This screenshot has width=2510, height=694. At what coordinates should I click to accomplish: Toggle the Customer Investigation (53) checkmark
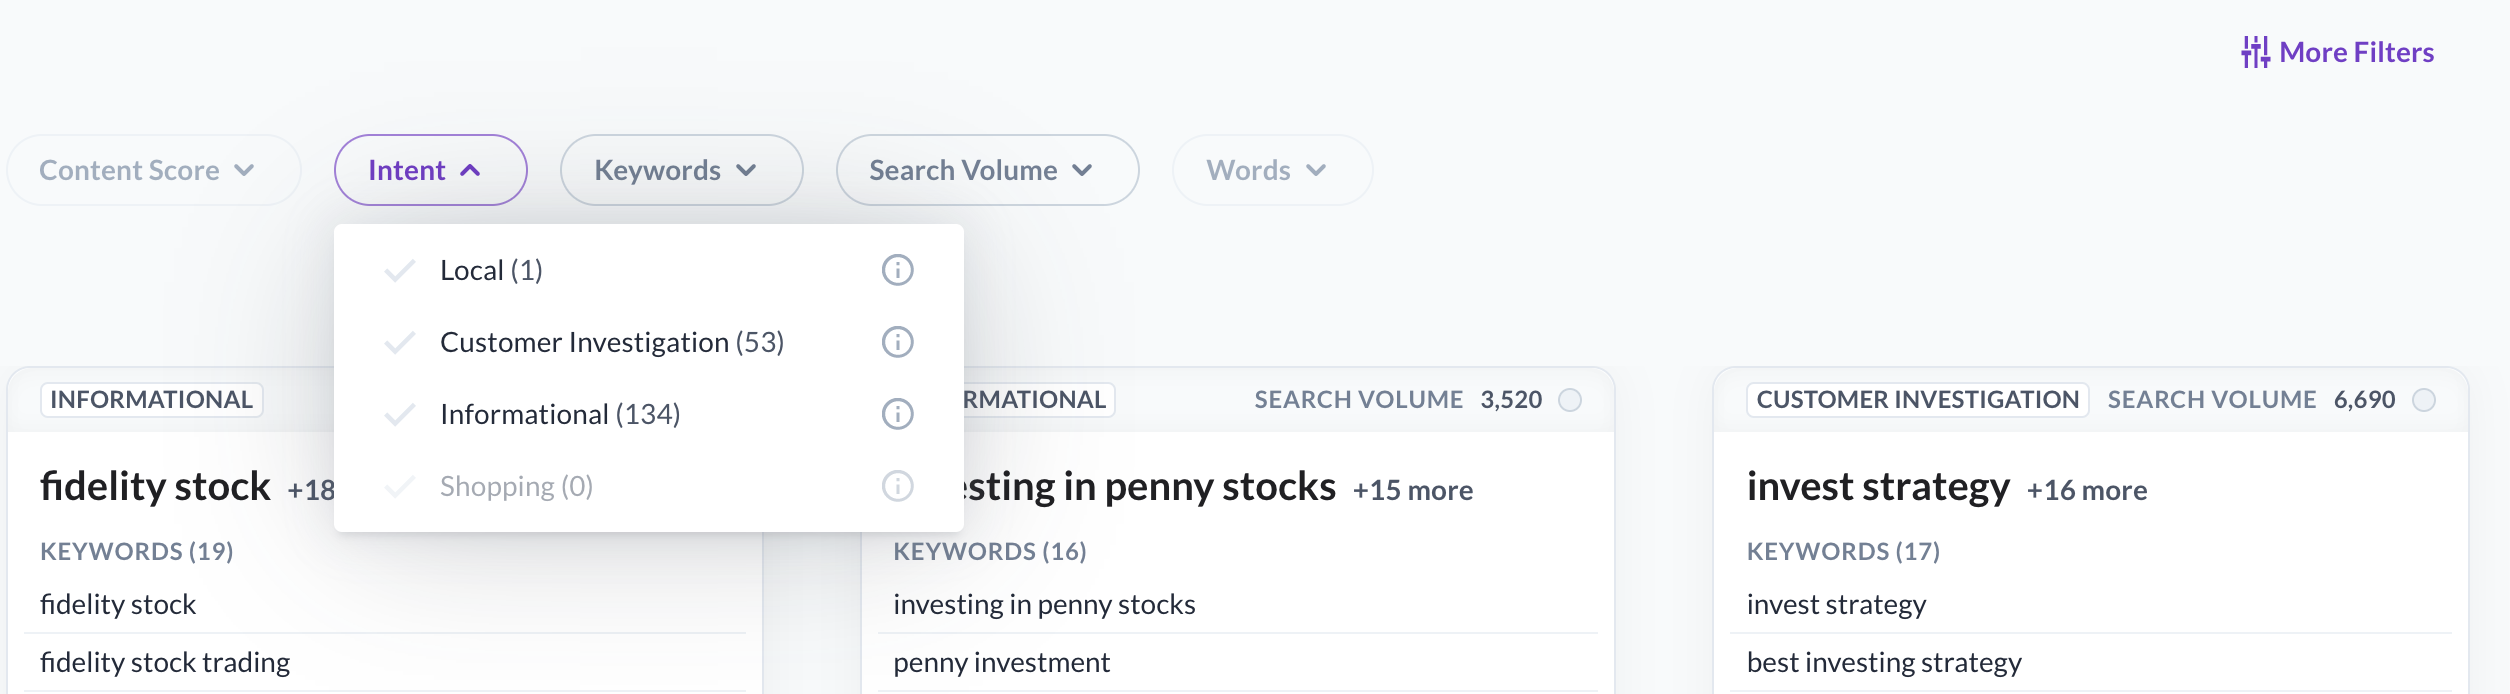[400, 342]
